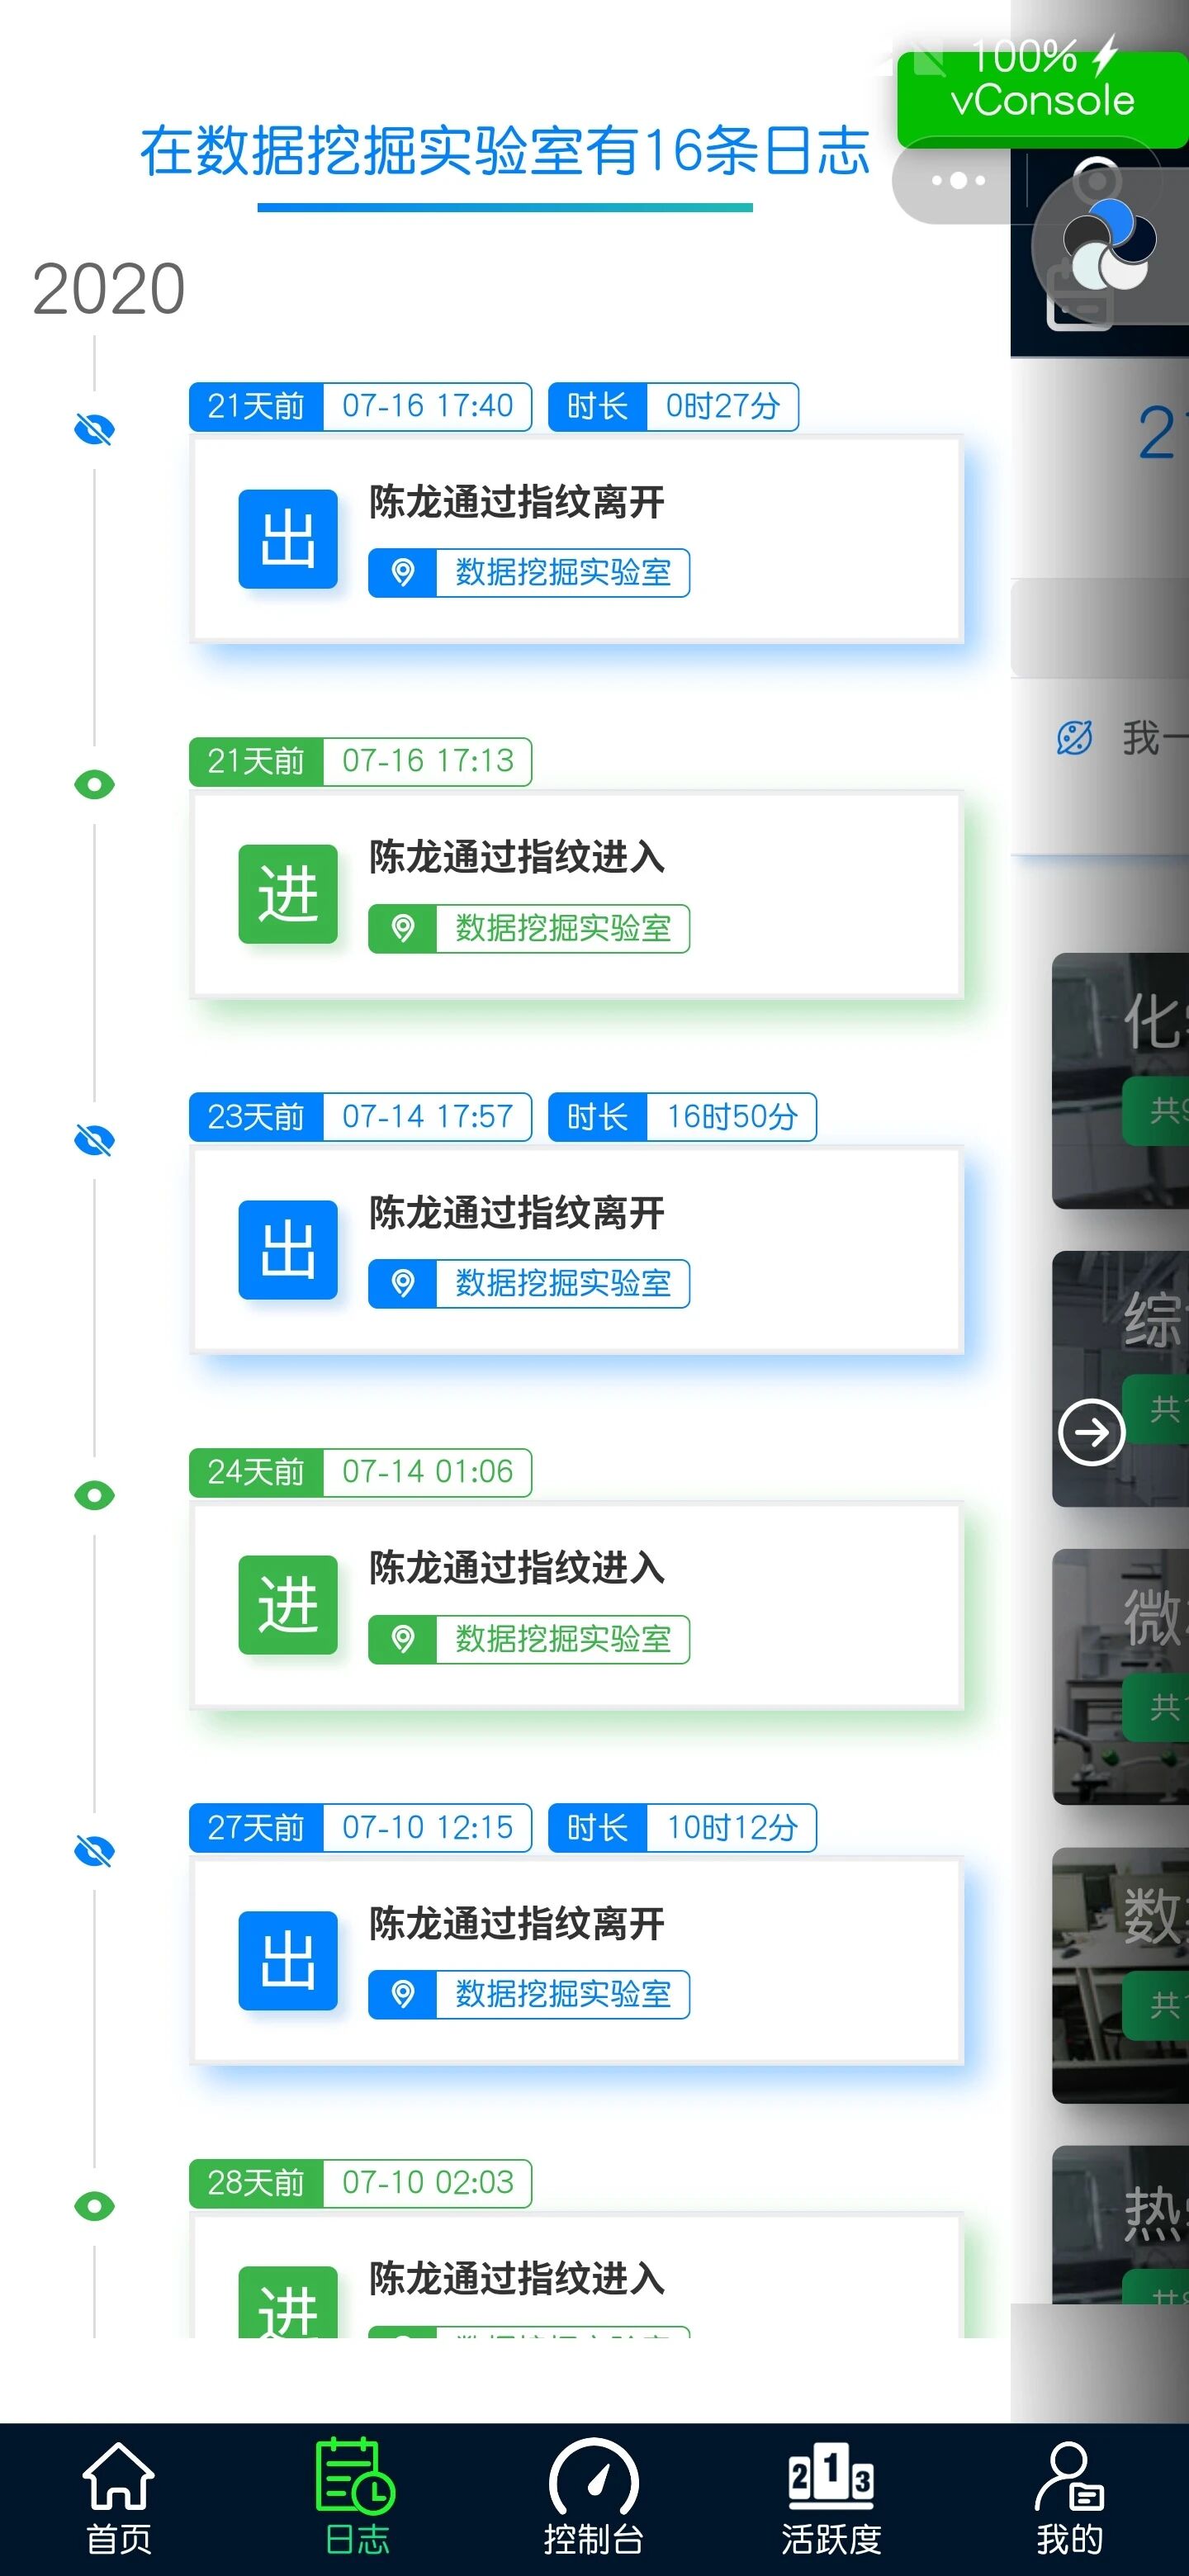Click the 21天前 07-16 17:40 time badge
The height and width of the screenshot is (2576, 1189).
[360, 406]
